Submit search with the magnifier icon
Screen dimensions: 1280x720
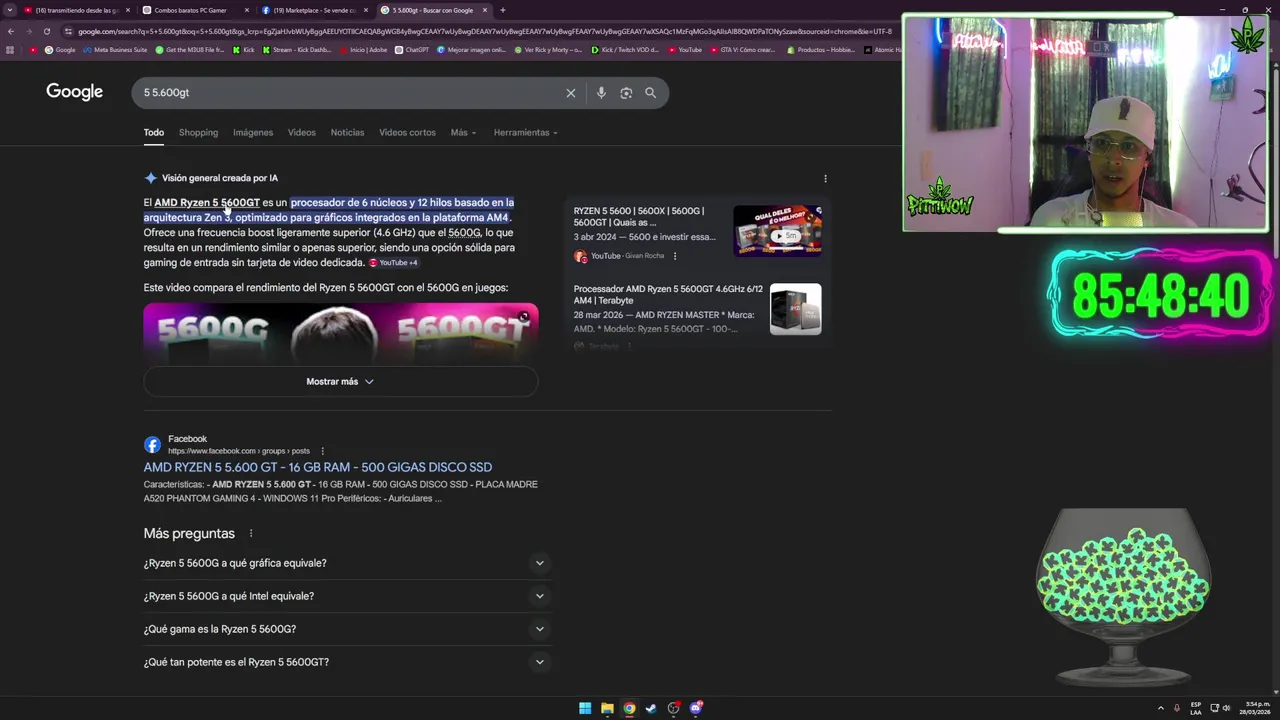pyautogui.click(x=651, y=93)
